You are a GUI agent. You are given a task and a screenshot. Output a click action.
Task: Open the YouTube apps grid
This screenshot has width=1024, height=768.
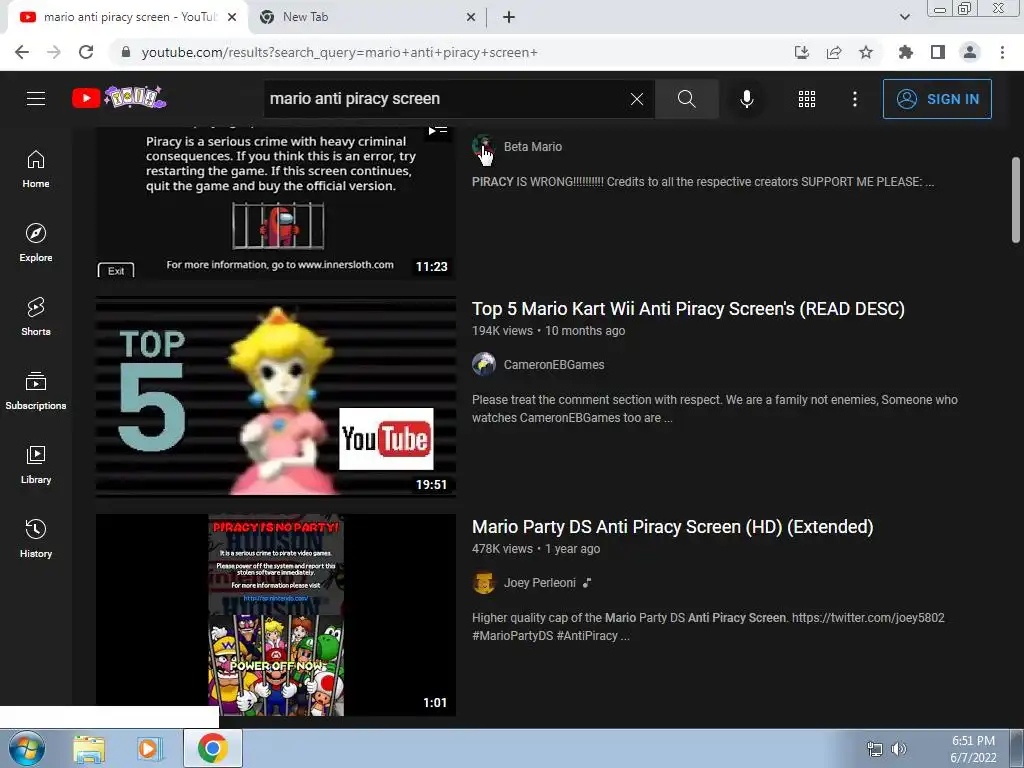click(807, 99)
